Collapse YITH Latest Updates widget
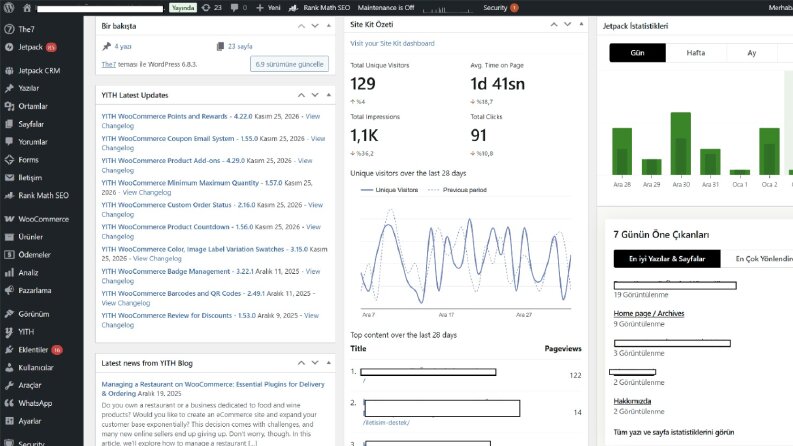Screen dimensions: 793x446 pyautogui.click(x=329, y=95)
